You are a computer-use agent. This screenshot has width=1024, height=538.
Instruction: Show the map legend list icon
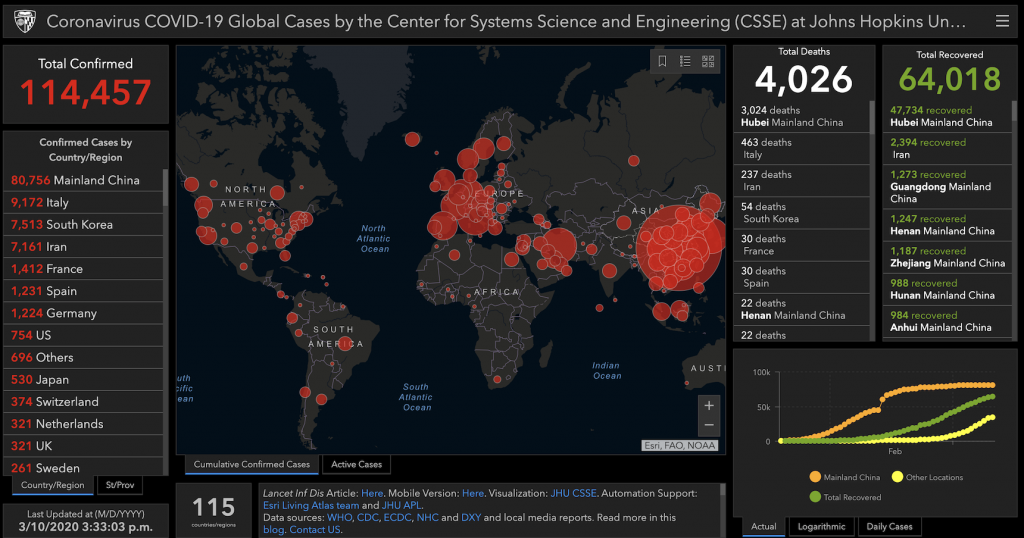point(685,61)
